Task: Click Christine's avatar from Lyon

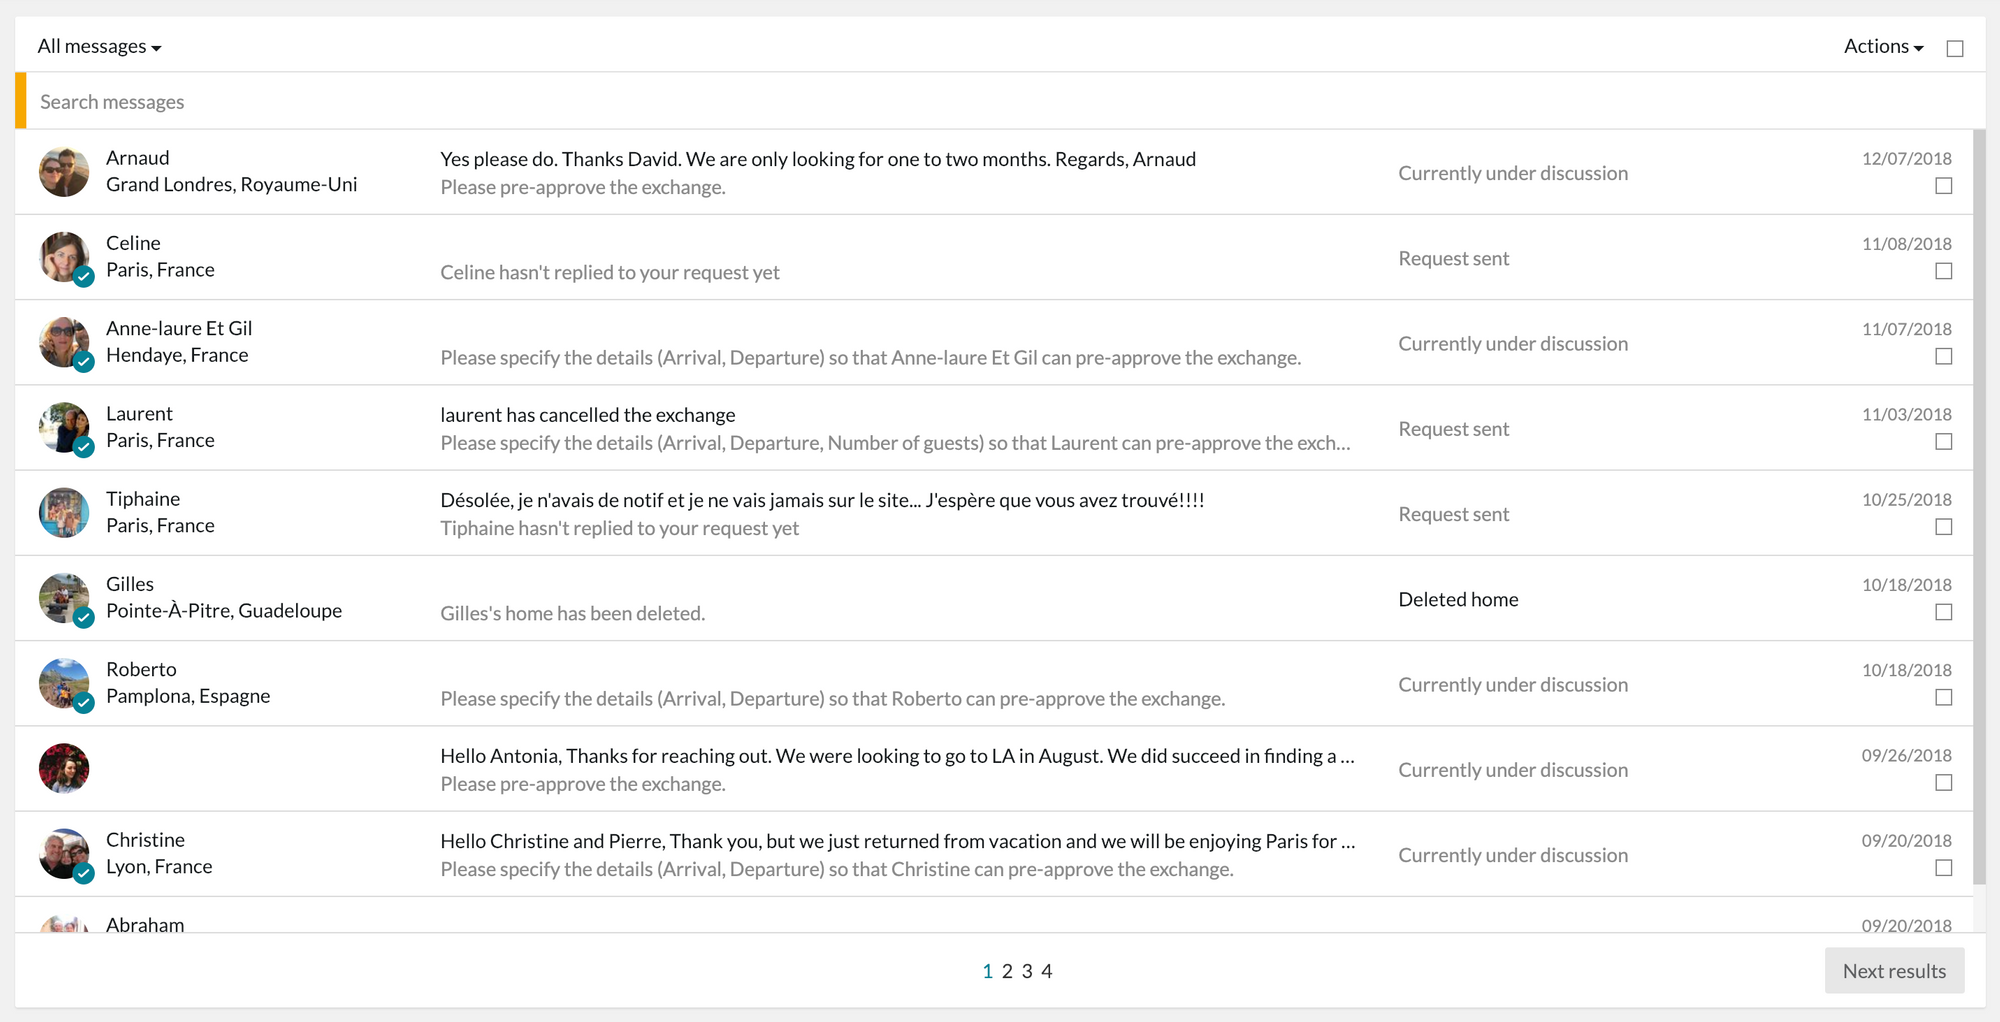Action: click(x=64, y=854)
